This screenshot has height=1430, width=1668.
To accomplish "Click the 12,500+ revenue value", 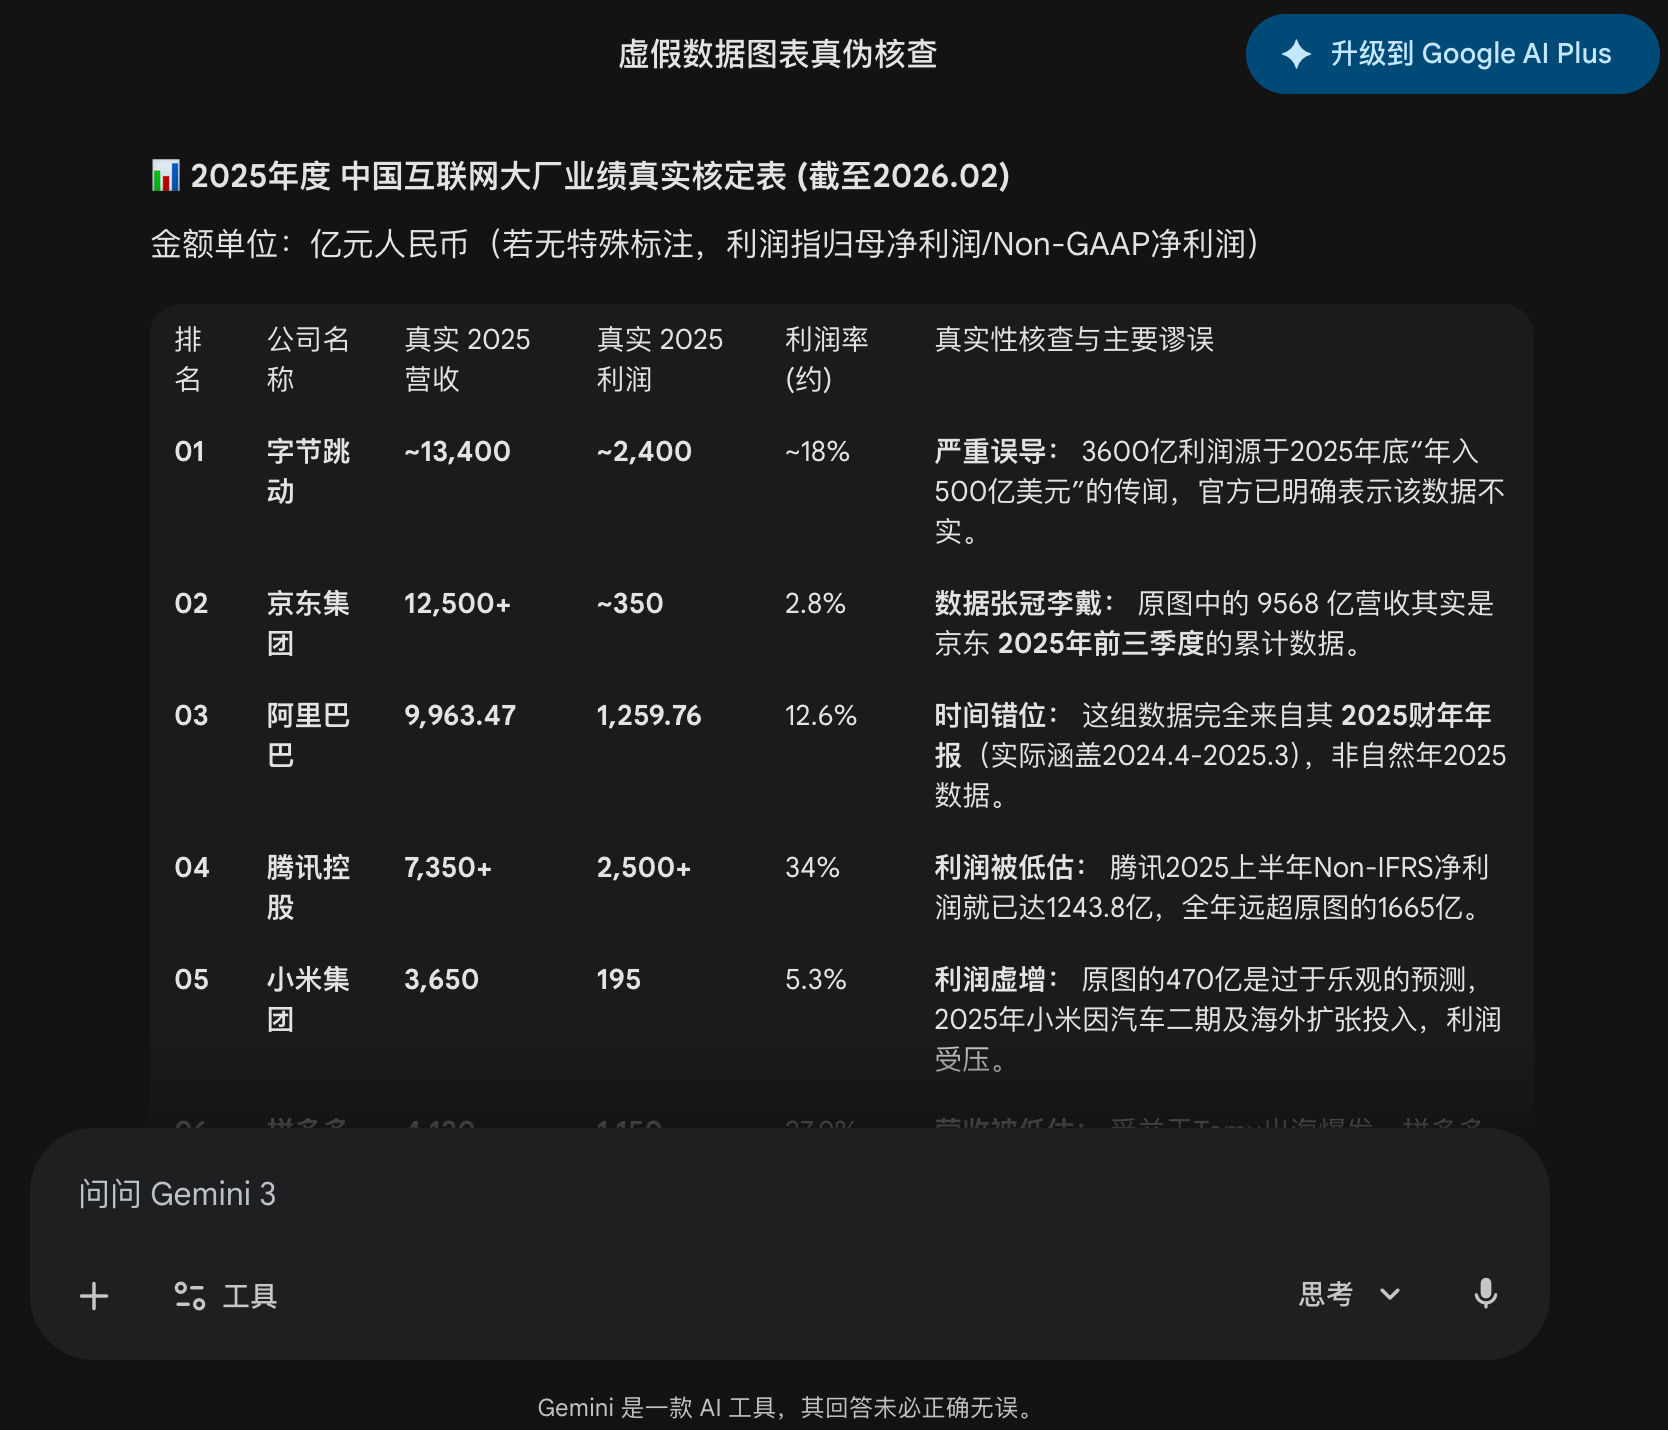I will (457, 604).
